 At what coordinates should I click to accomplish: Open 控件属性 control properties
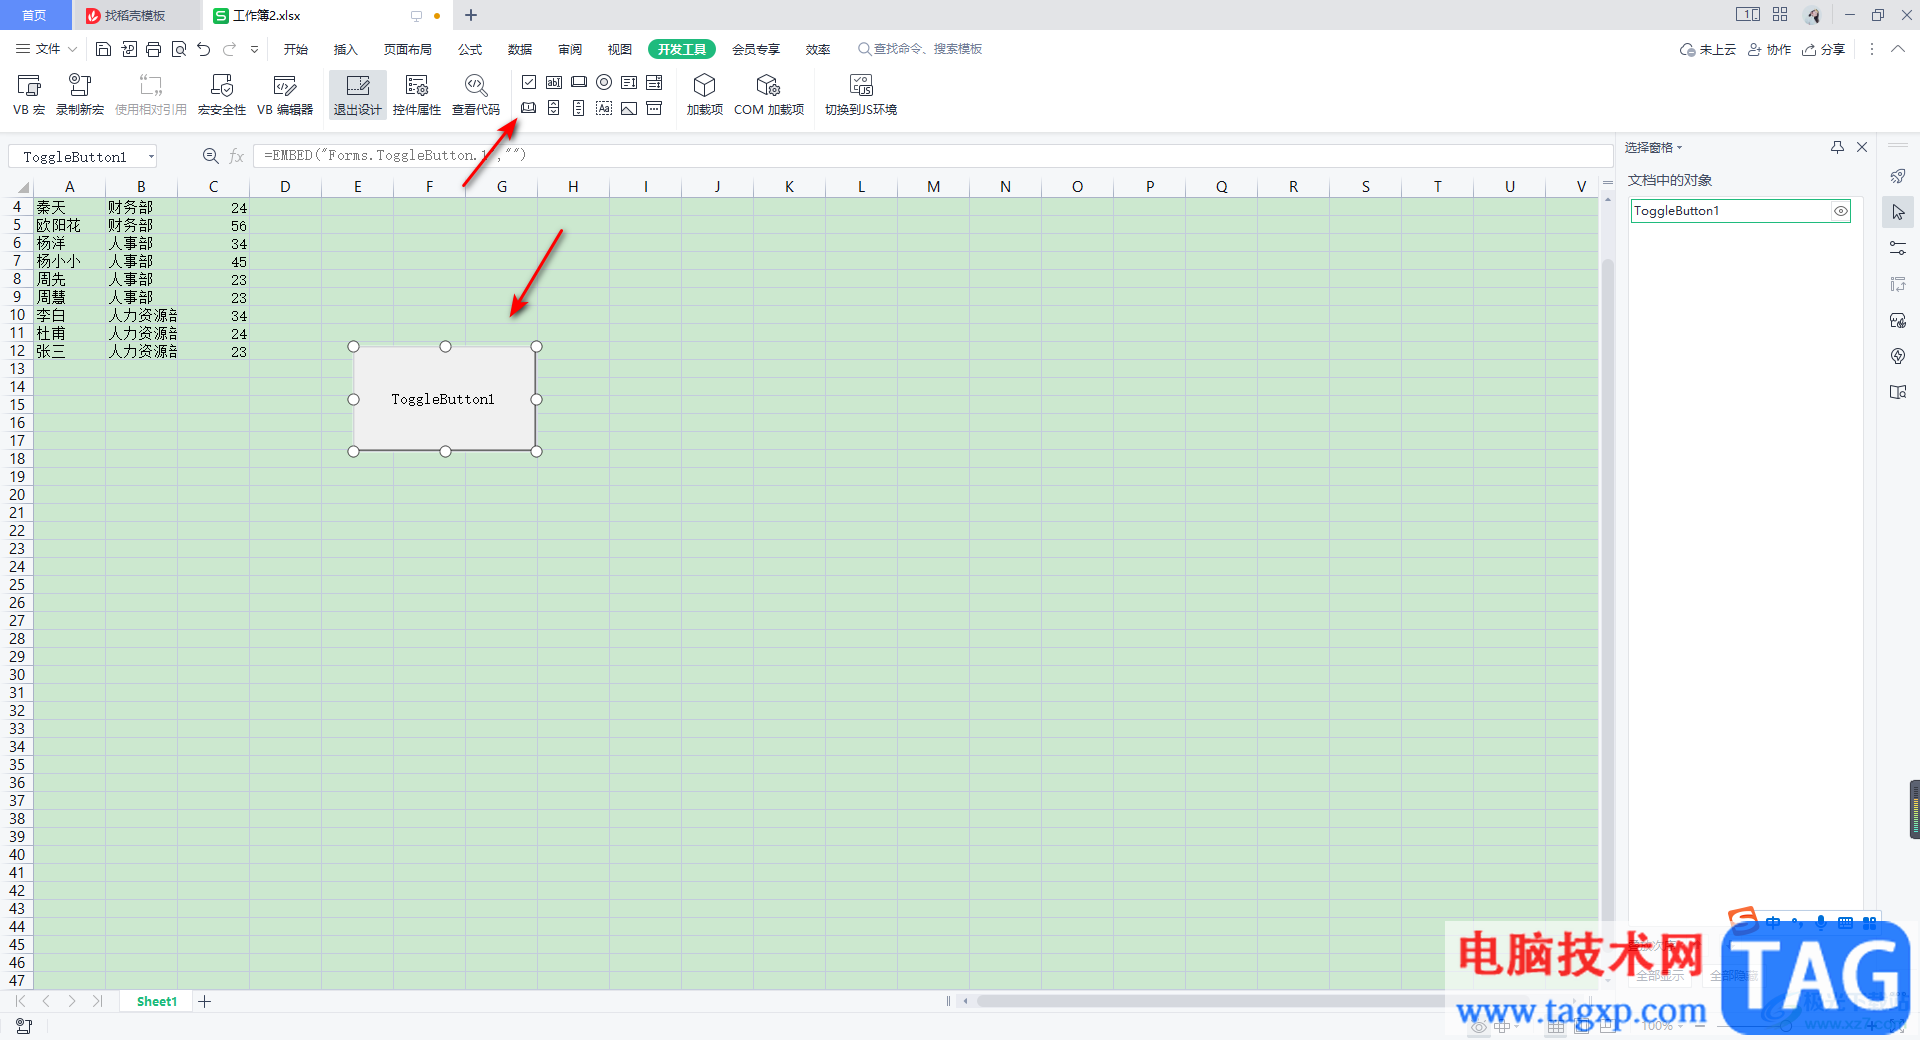click(417, 95)
